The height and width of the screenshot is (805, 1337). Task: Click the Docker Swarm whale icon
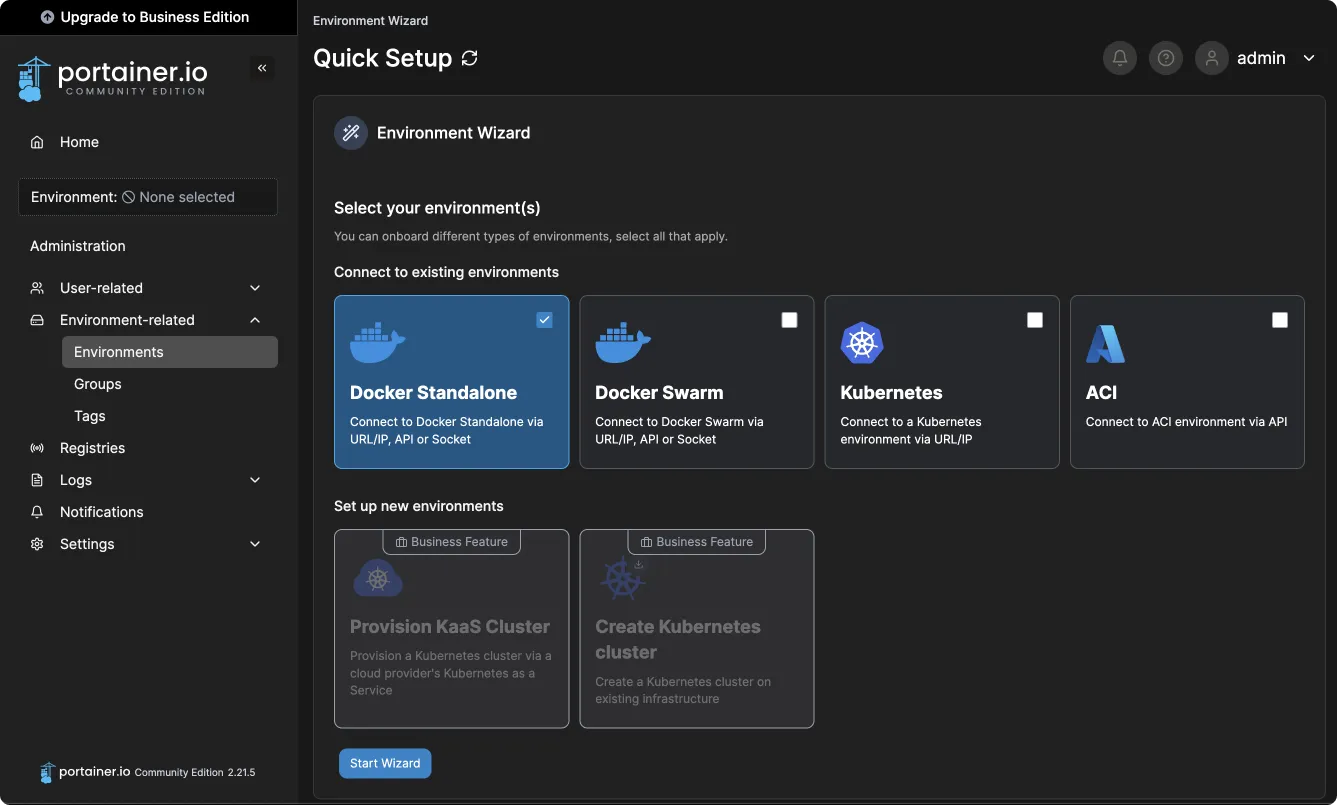click(x=623, y=343)
